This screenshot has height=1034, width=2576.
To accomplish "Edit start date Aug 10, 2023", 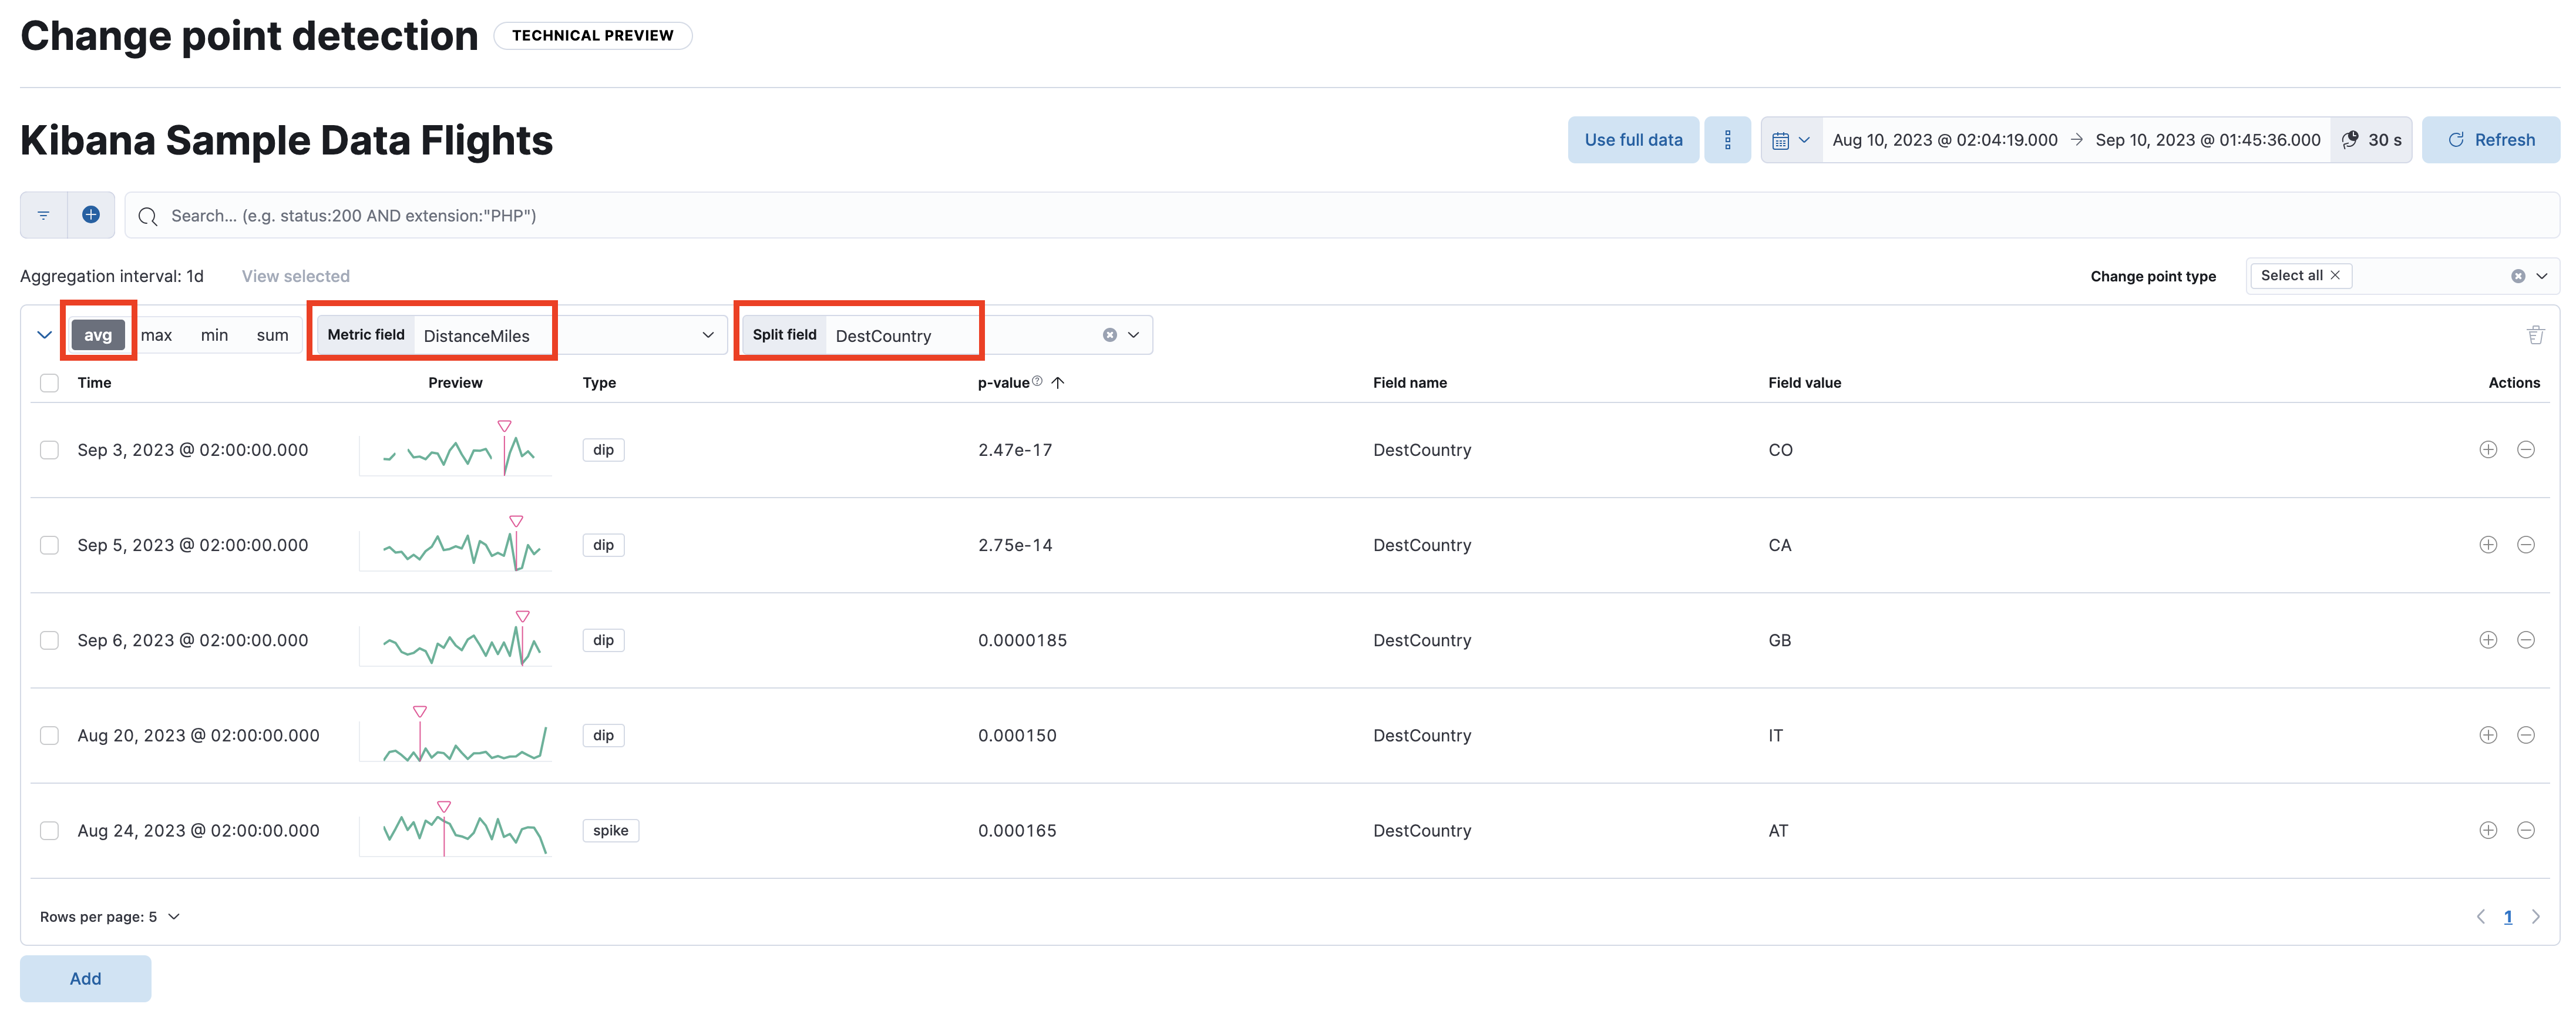I will (1945, 140).
